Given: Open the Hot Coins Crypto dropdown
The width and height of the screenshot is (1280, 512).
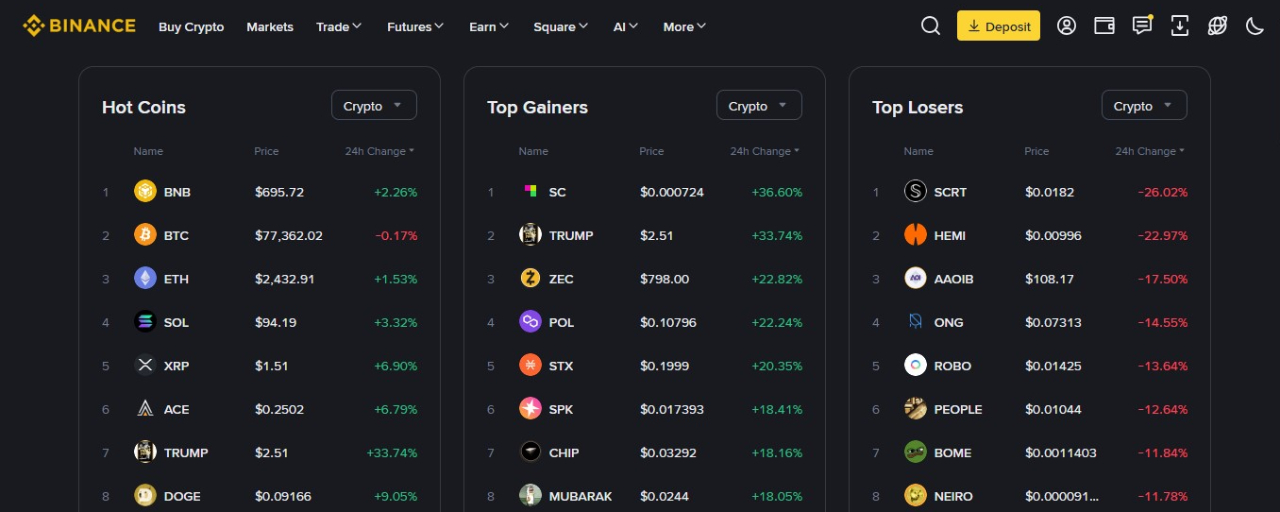Looking at the screenshot, I should (374, 106).
